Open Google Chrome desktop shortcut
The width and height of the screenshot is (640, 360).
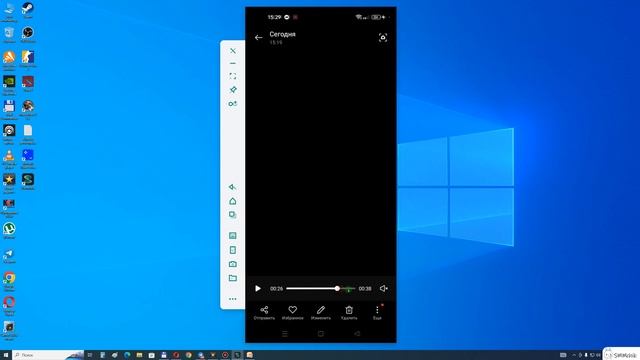click(x=9, y=281)
